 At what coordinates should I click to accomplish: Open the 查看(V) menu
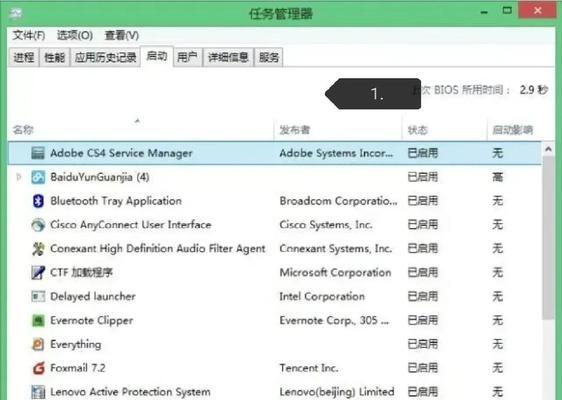coord(122,35)
